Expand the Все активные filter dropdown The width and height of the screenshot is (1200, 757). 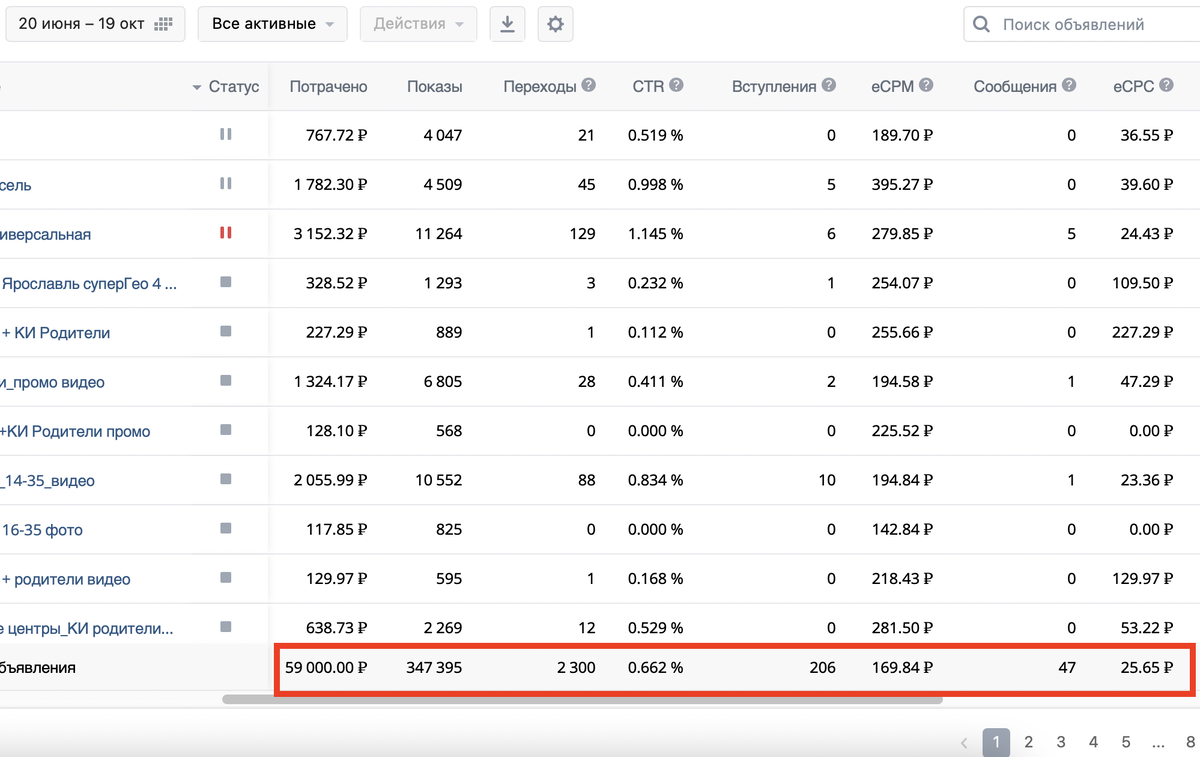(273, 24)
